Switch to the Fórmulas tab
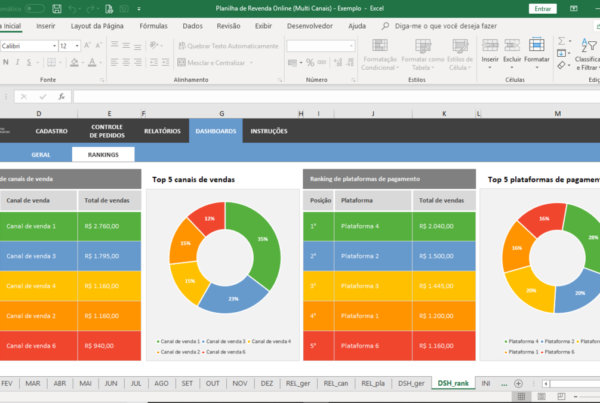 click(153, 26)
